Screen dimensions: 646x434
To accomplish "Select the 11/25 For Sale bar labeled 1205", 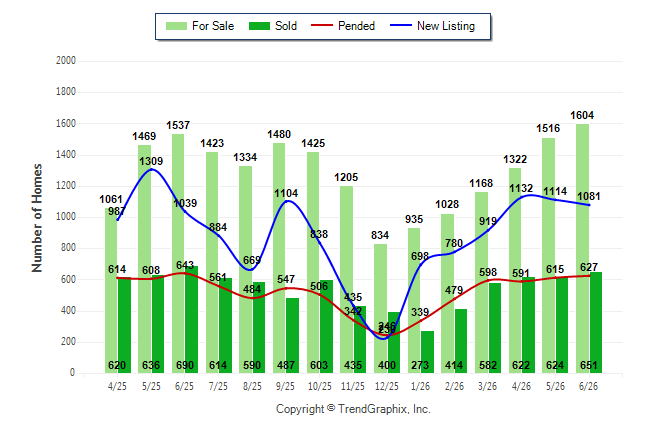I will pyautogui.click(x=346, y=279).
